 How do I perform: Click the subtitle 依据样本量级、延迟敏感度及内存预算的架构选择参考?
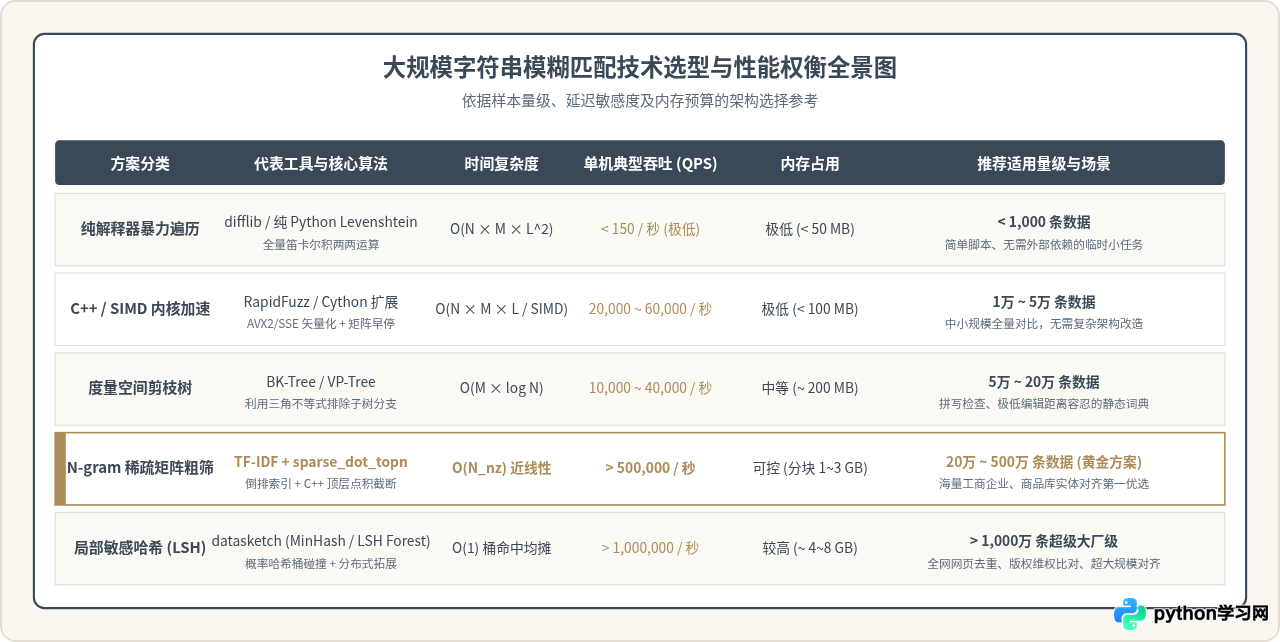(640, 101)
